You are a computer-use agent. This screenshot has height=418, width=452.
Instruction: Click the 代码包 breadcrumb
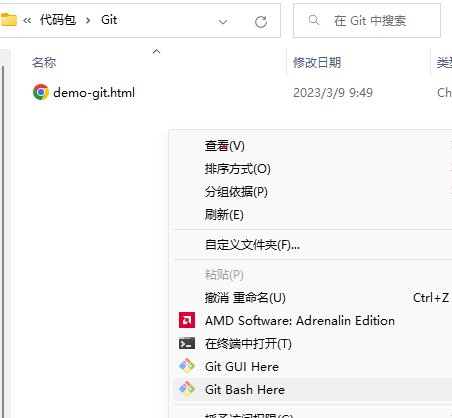click(x=58, y=20)
